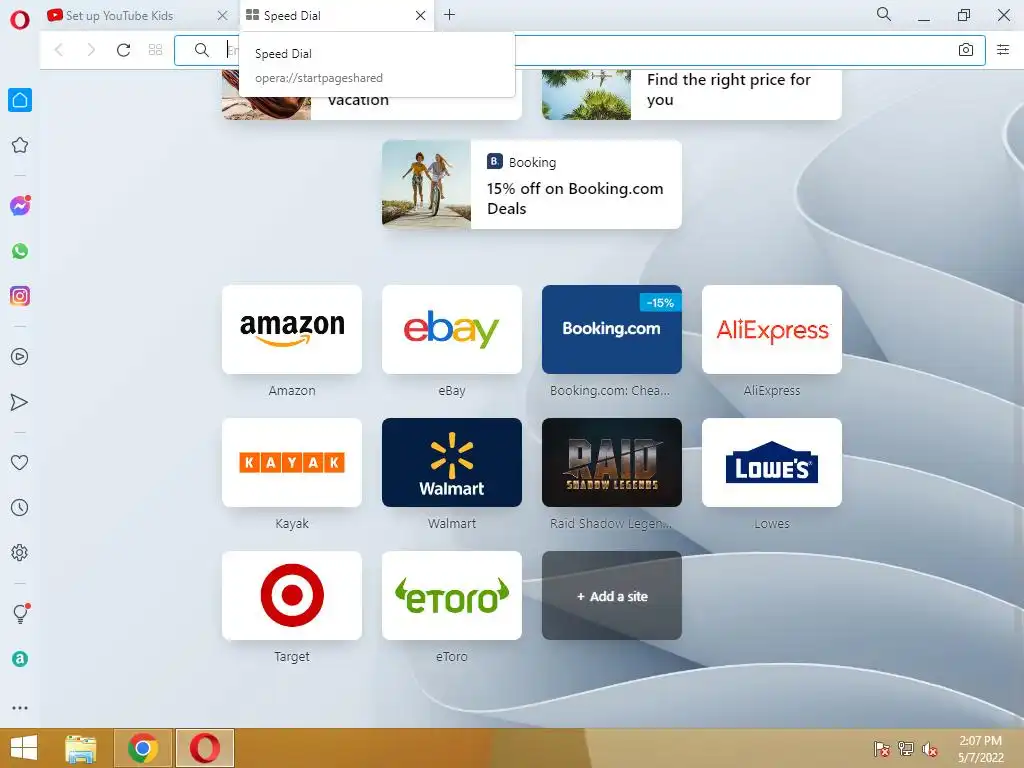The image size is (1024, 768).
Task: Click the Search tabs magnifier icon
Action: (884, 14)
